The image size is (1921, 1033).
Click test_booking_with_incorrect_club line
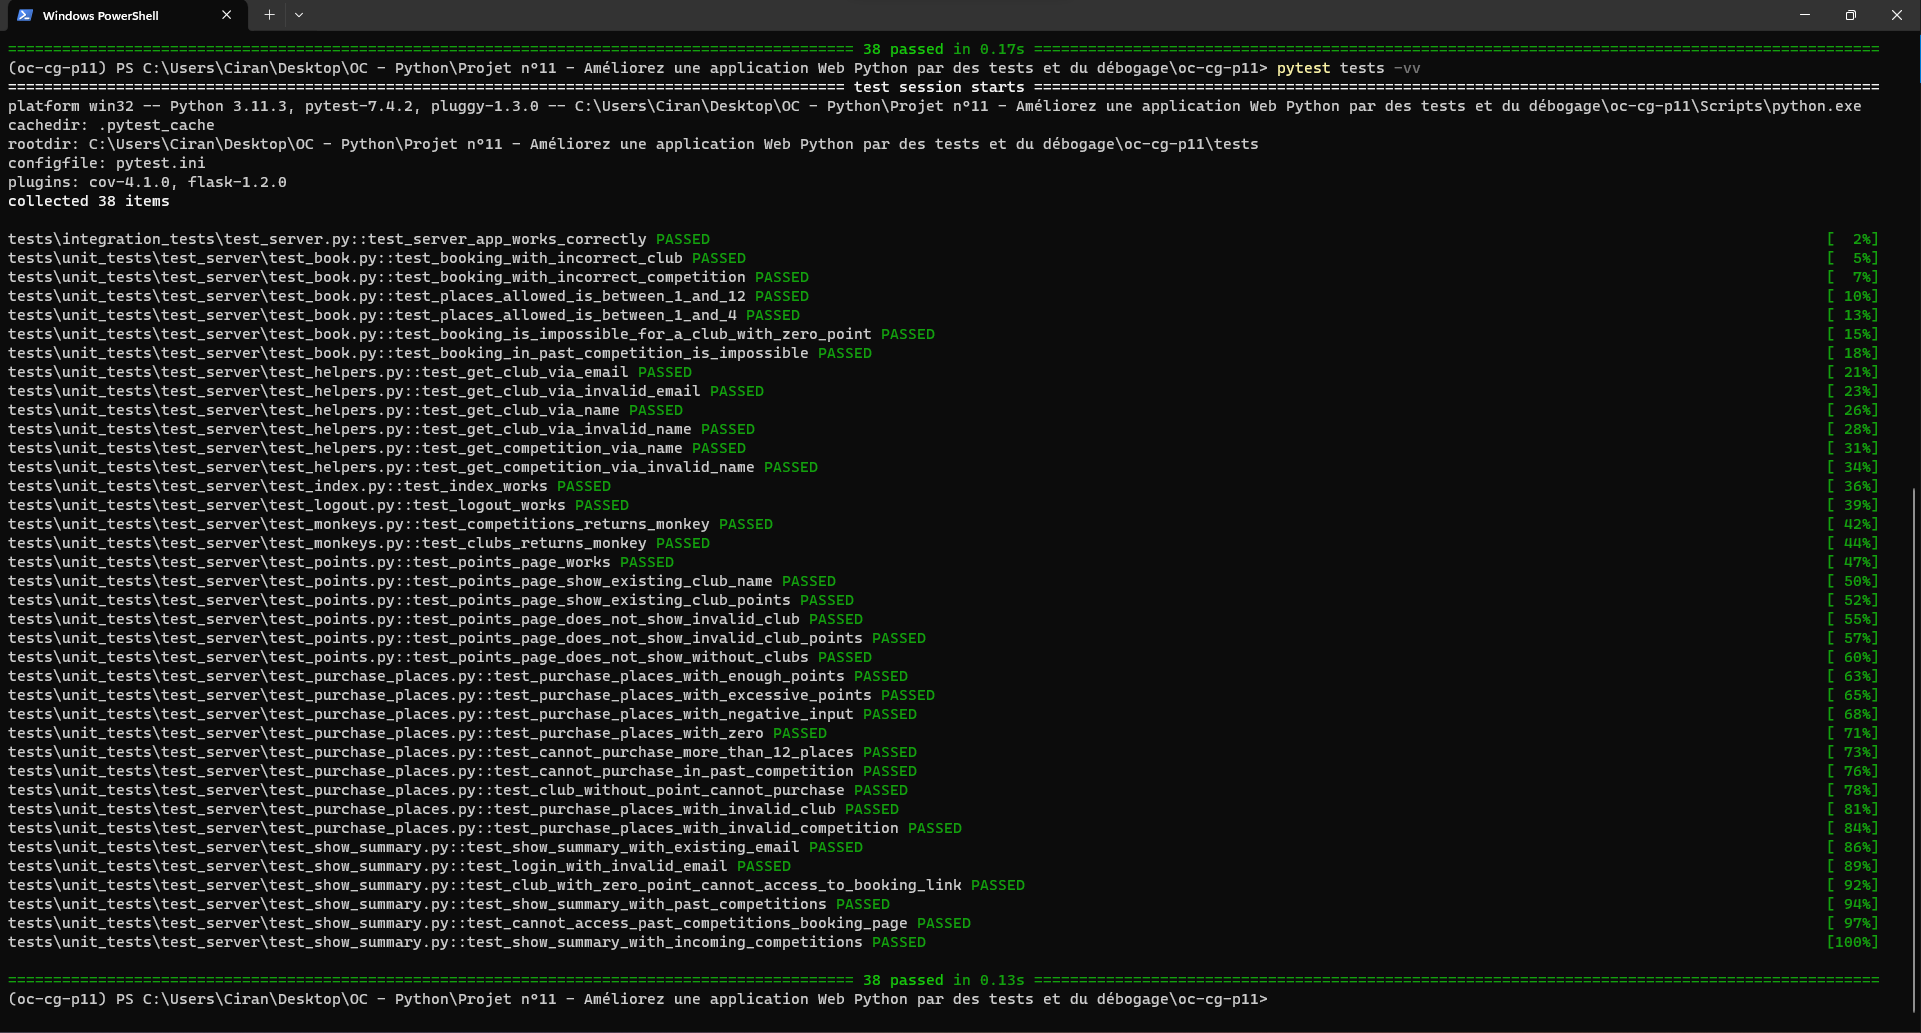tap(377, 258)
